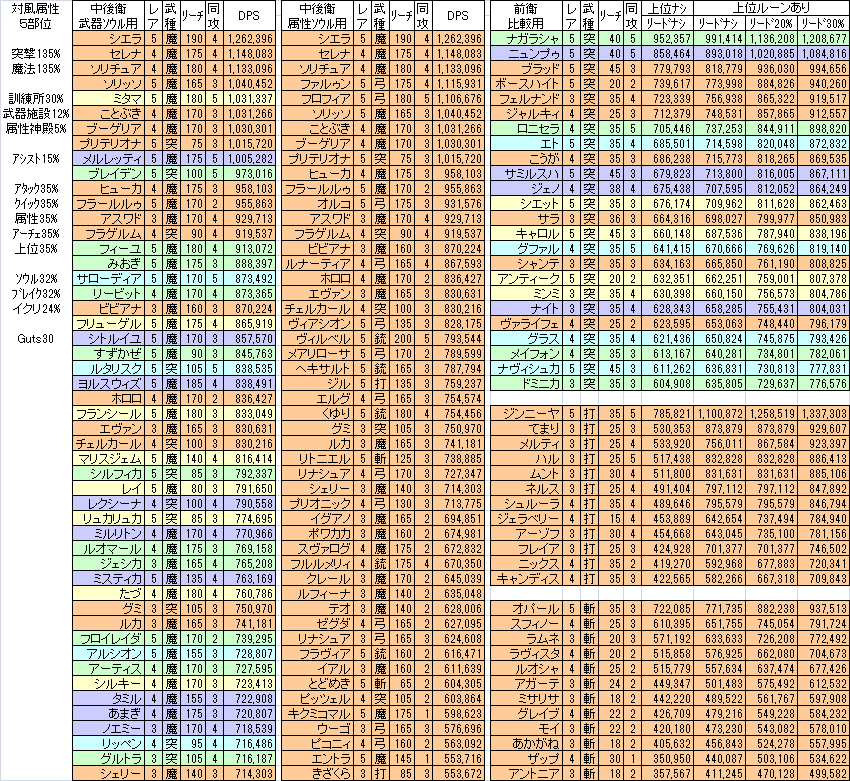850x781 pixels.
Task: Click the リード20% column header
Action: pos(771,23)
